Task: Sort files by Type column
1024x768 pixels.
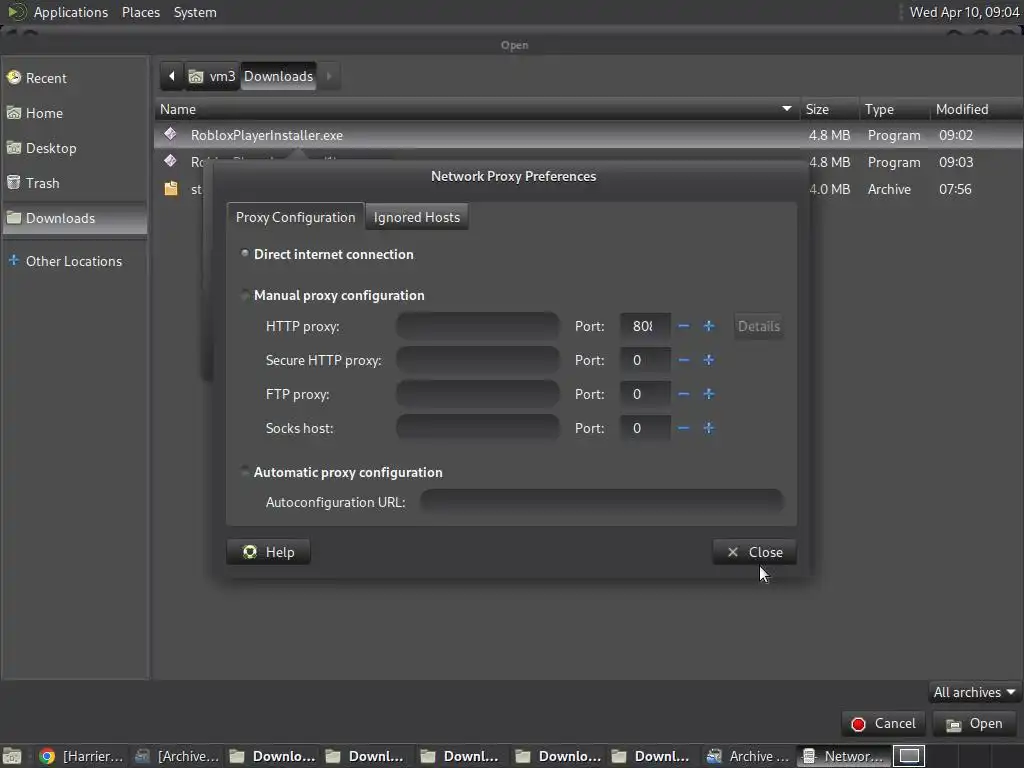Action: pyautogui.click(x=893, y=109)
